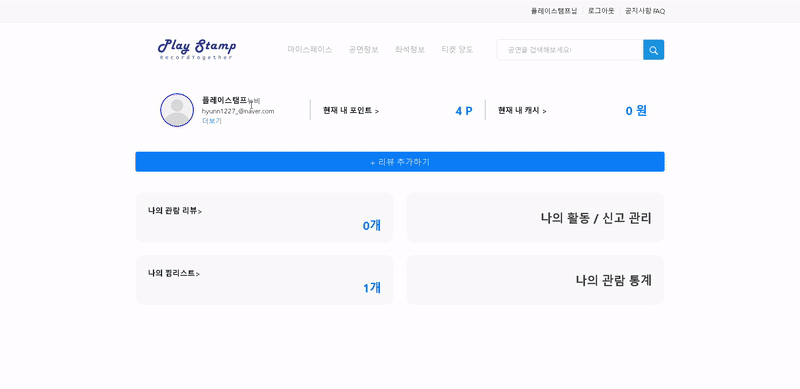Viewport: 800px width, 389px height.
Task: Click the 0 원 cash value
Action: coord(636,111)
